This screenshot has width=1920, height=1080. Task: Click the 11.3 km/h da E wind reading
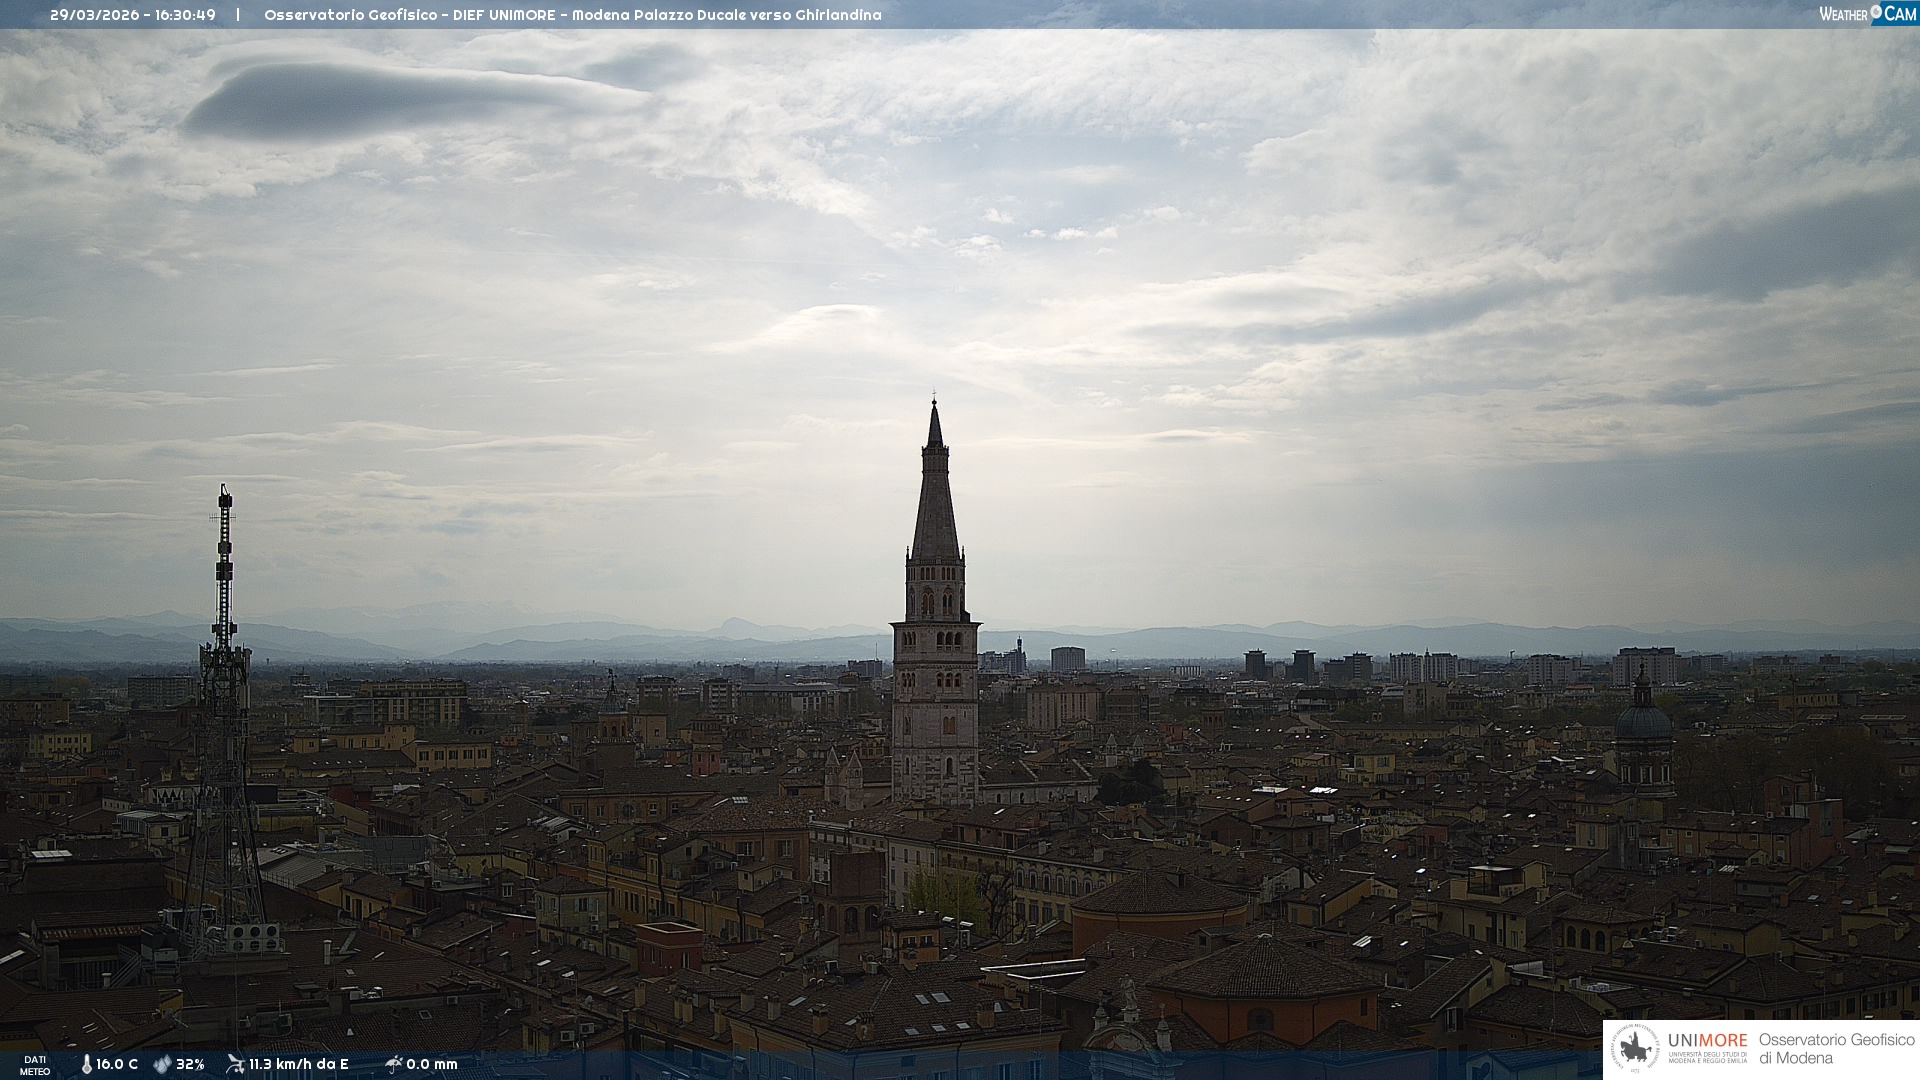tap(298, 1064)
